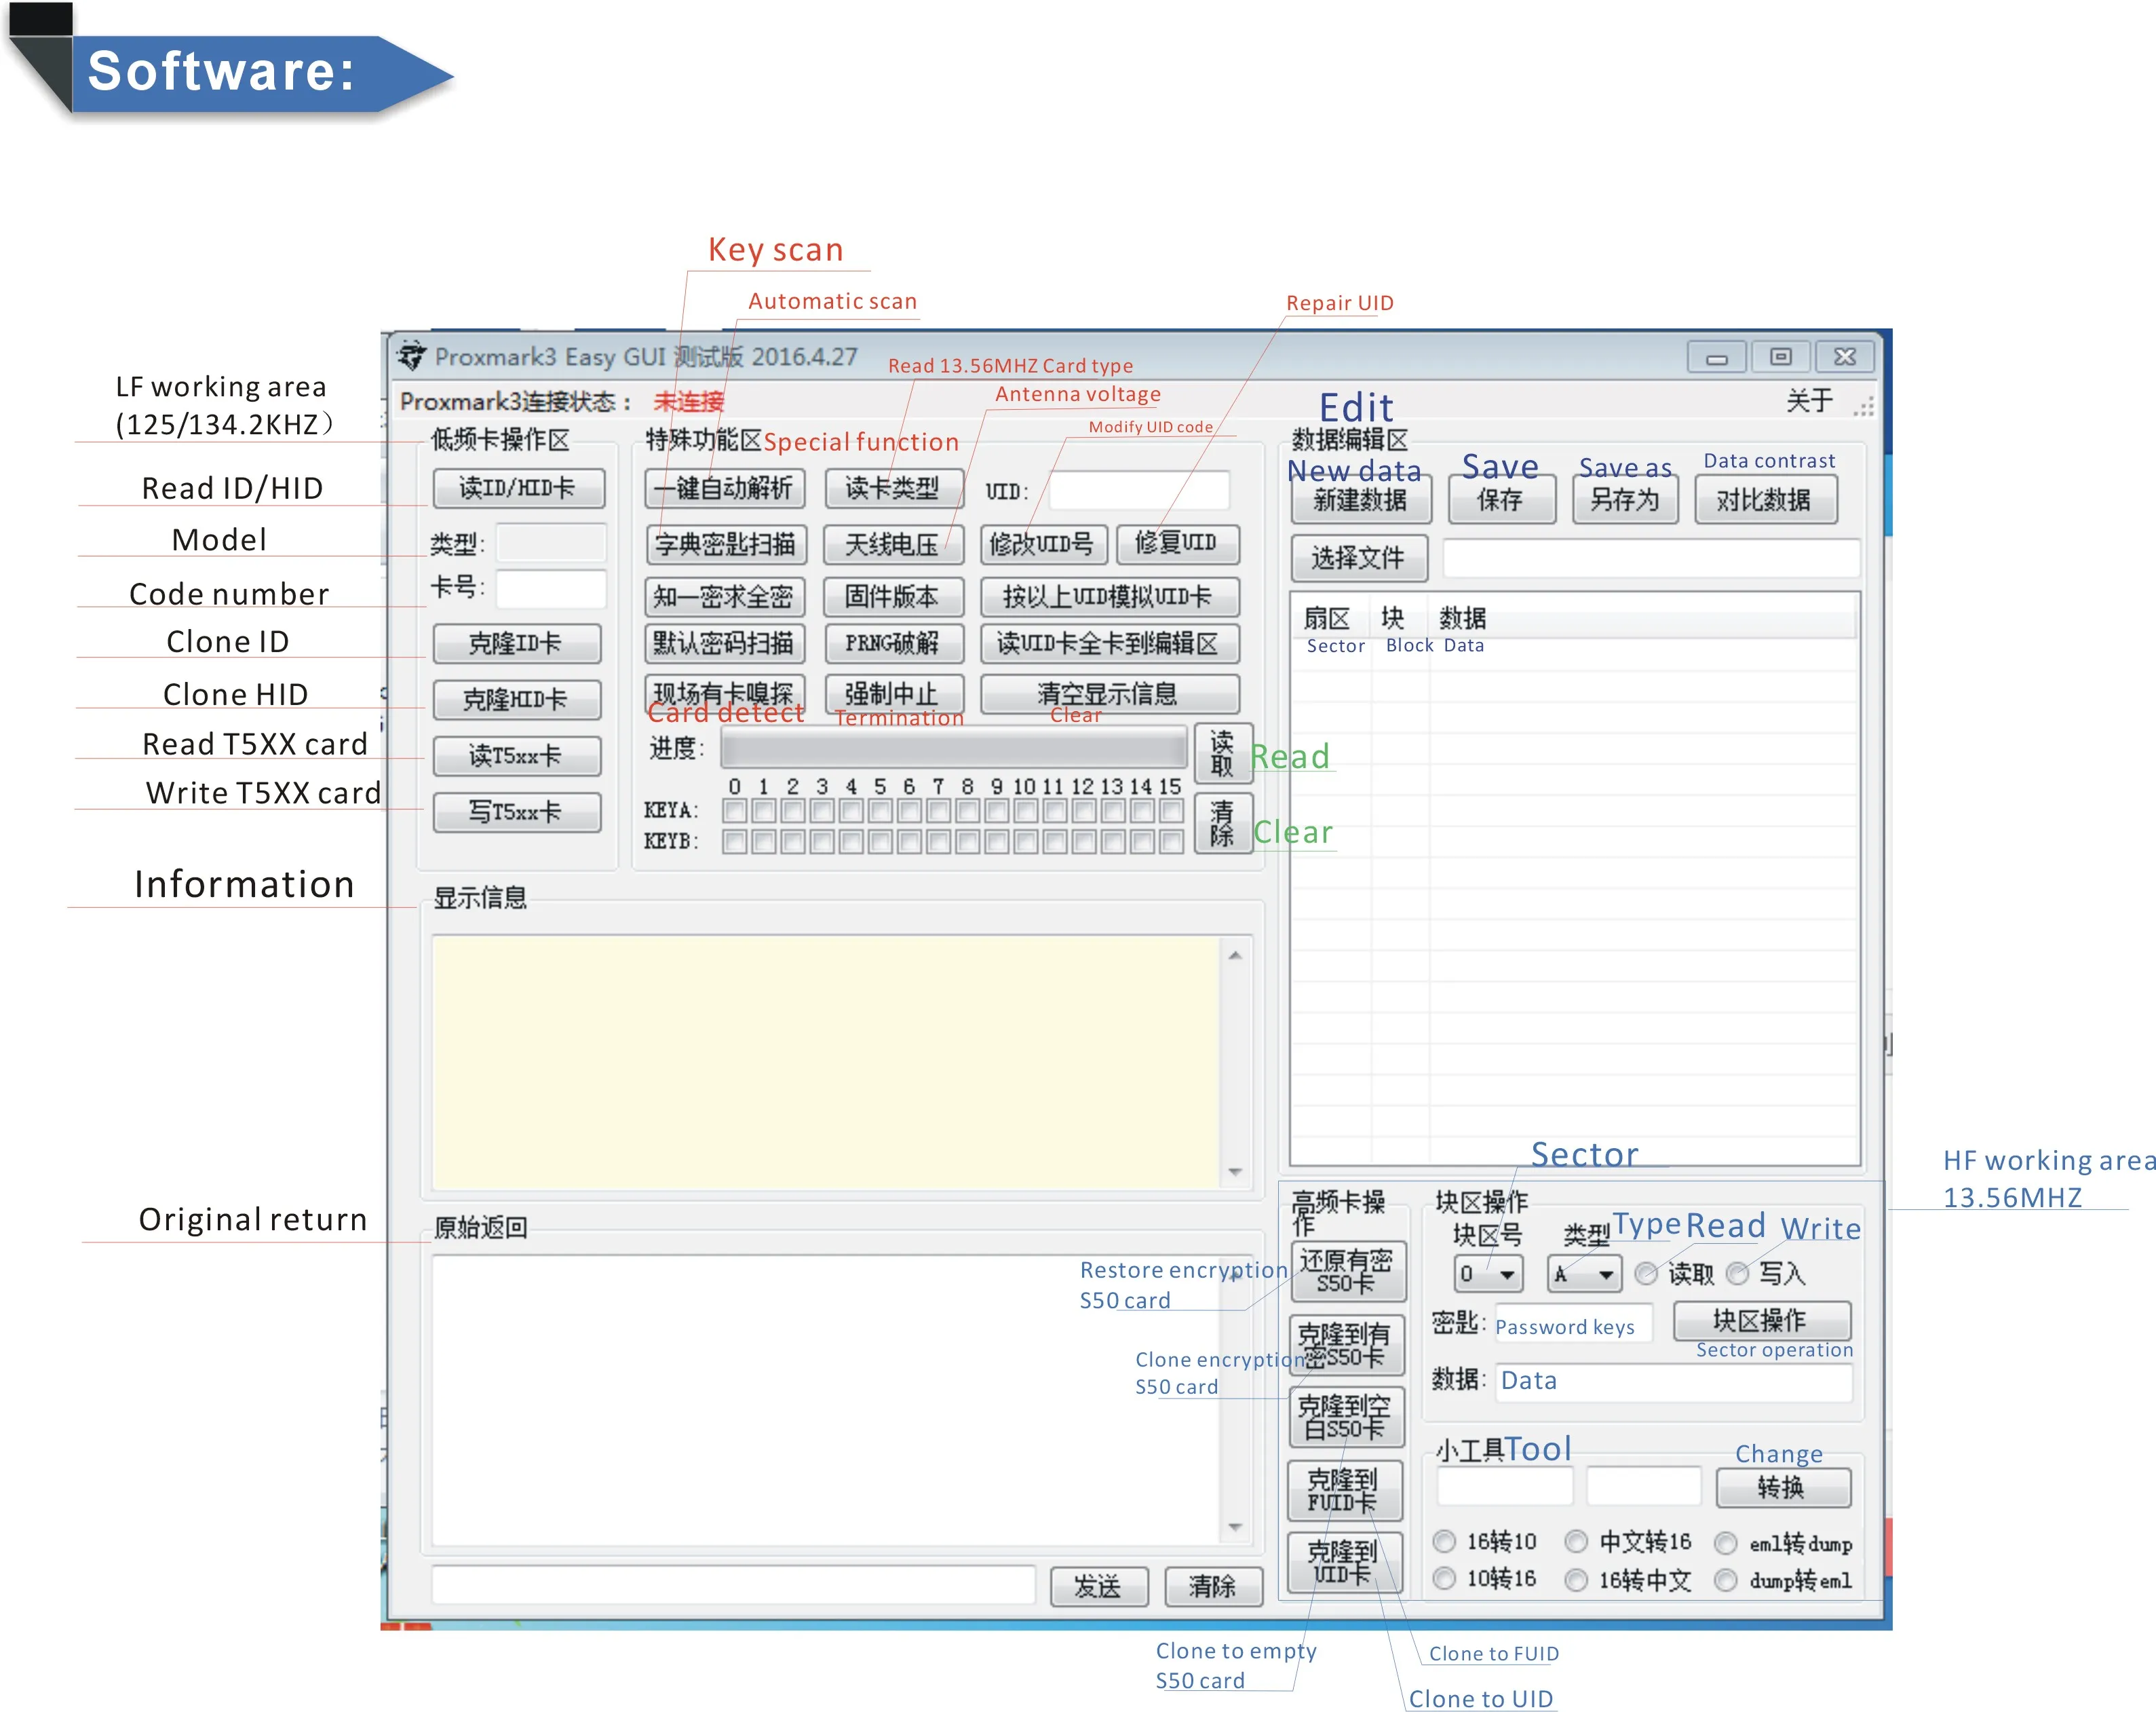Click the 克隆ID卡 button
The height and width of the screenshot is (1712, 2156).
(x=517, y=643)
